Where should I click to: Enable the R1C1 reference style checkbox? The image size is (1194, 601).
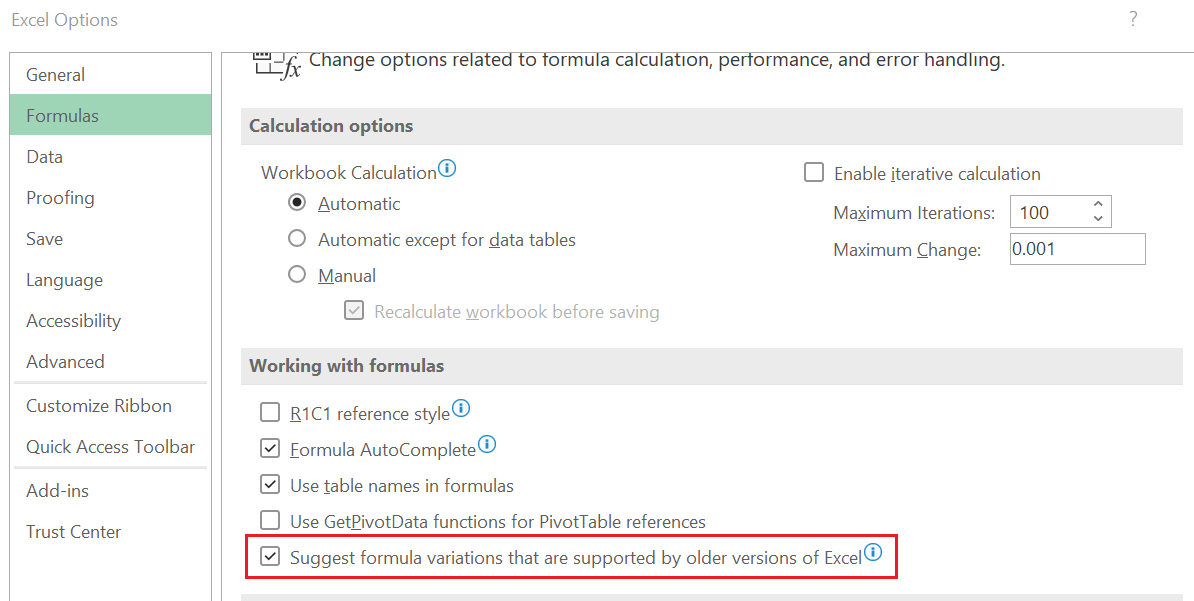point(270,412)
